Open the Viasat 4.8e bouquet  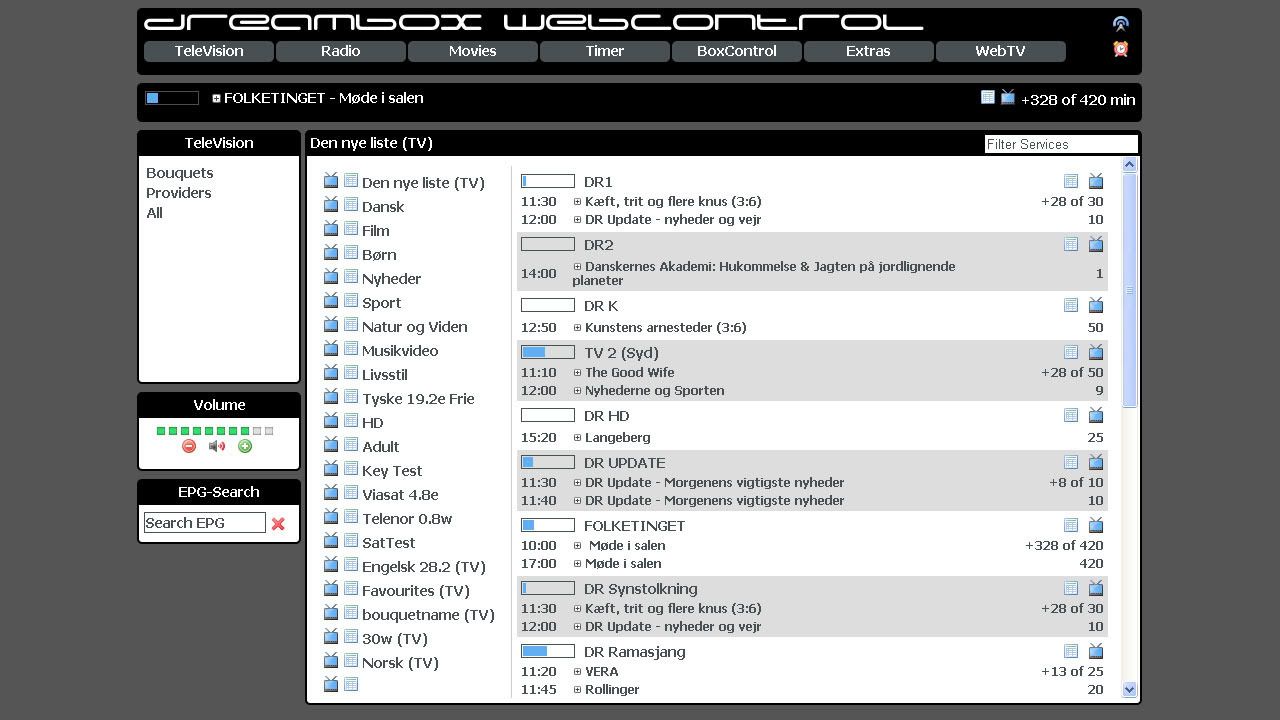point(400,495)
